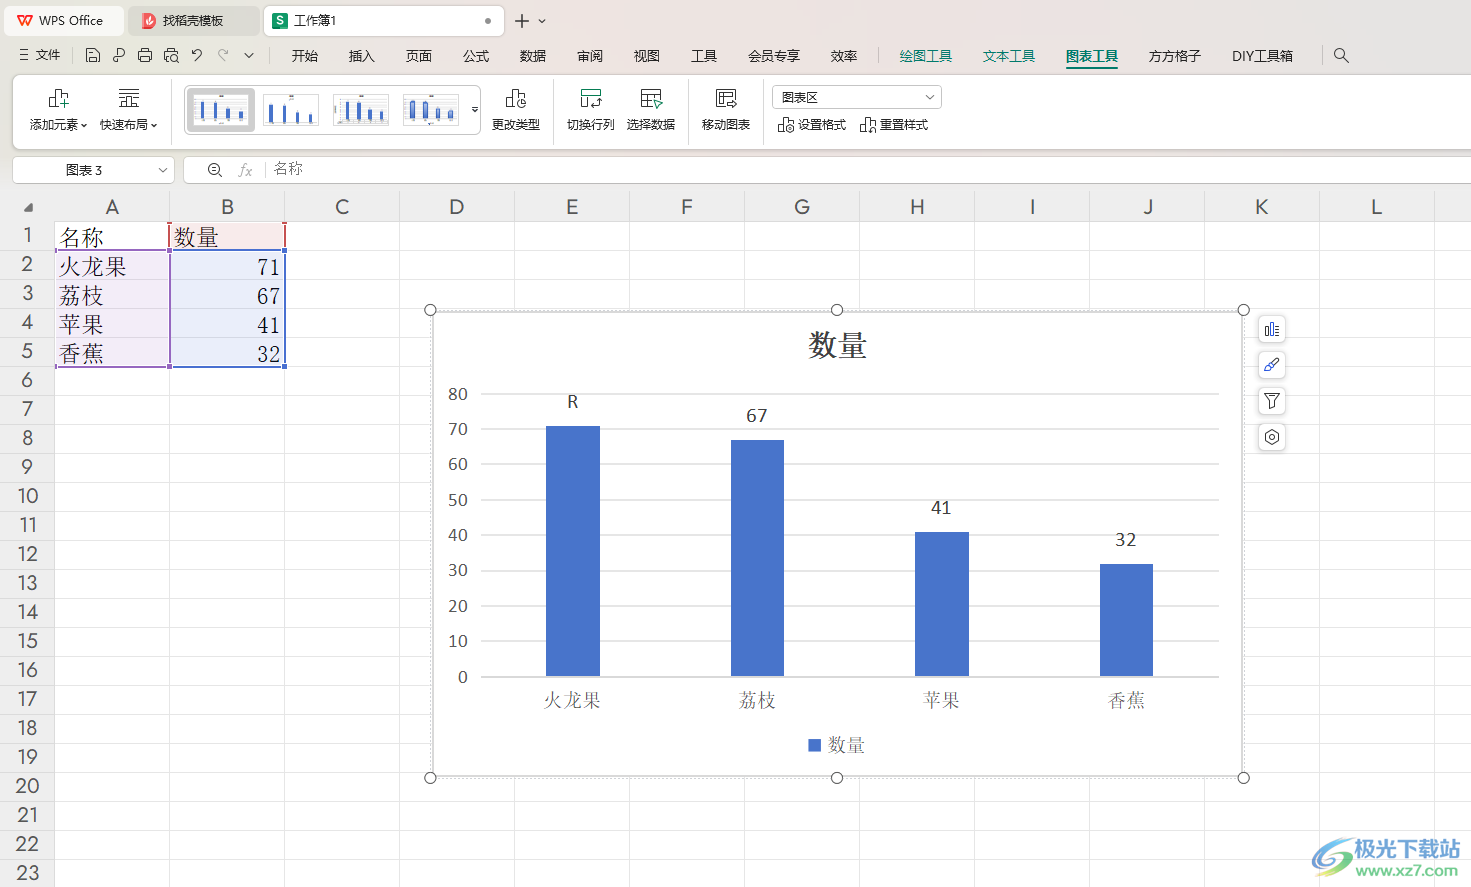
Task: Go to the 文本工具 ribbon tab
Action: (x=1009, y=56)
